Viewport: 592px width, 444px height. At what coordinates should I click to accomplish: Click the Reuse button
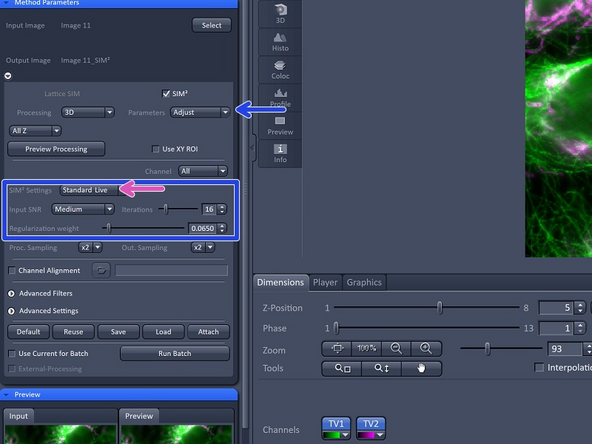[x=73, y=332]
